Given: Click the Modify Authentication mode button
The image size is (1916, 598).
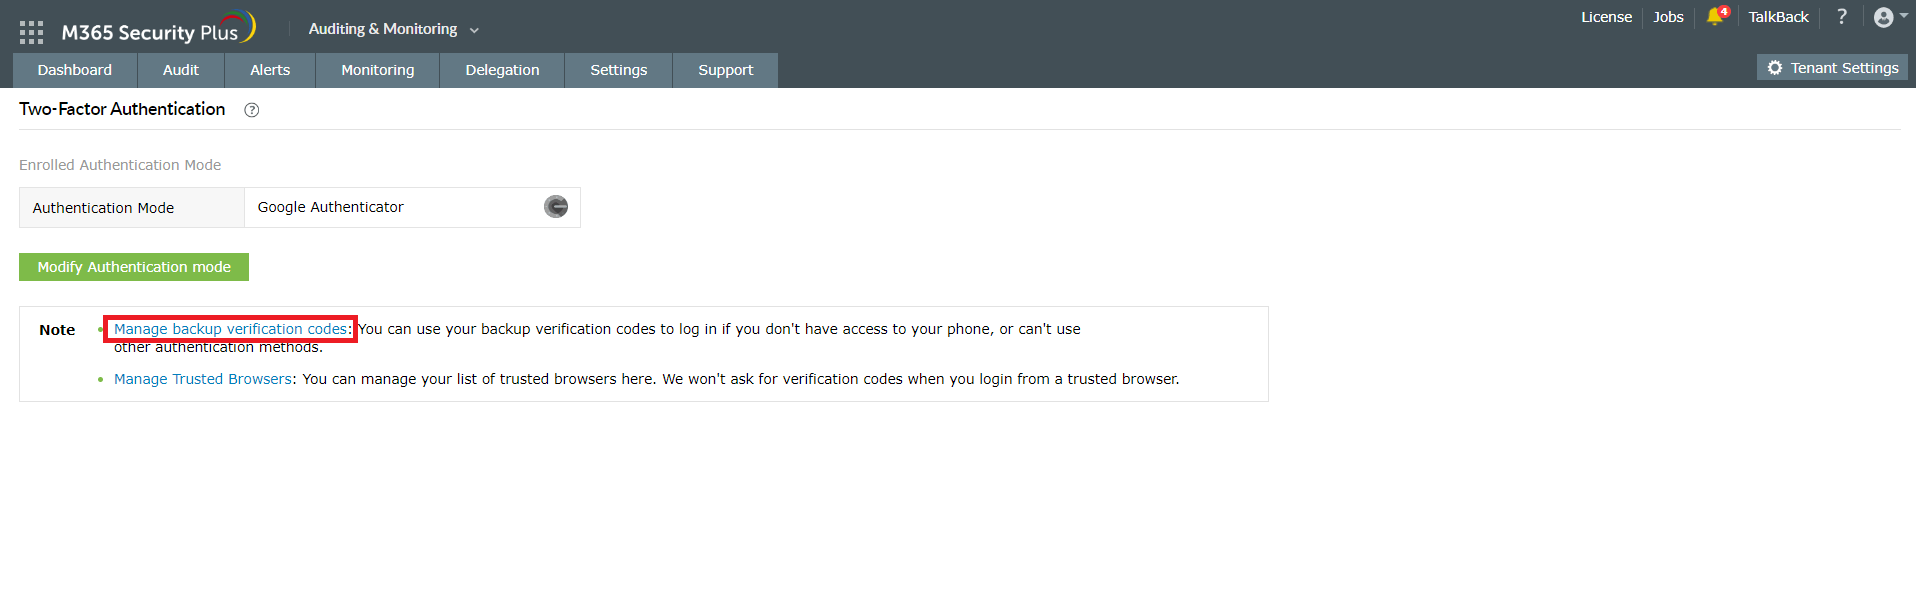Looking at the screenshot, I should (134, 267).
